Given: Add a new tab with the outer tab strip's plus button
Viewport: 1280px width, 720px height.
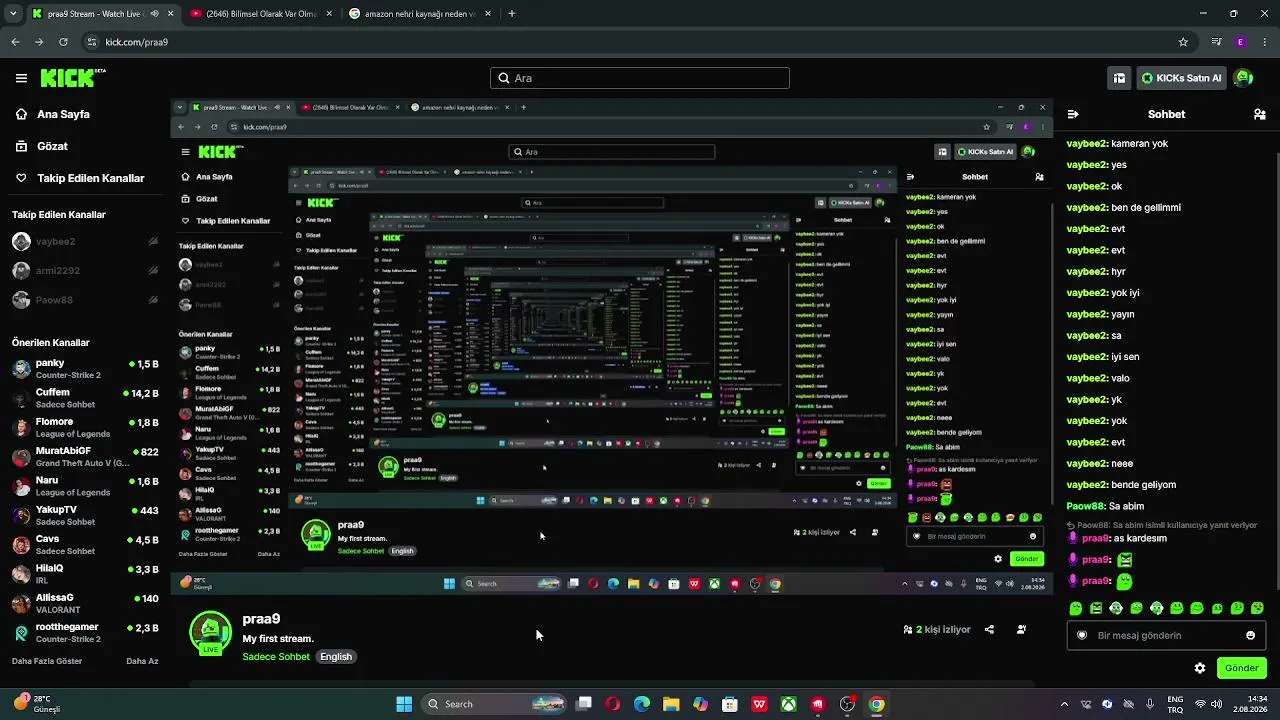Looking at the screenshot, I should point(512,14).
